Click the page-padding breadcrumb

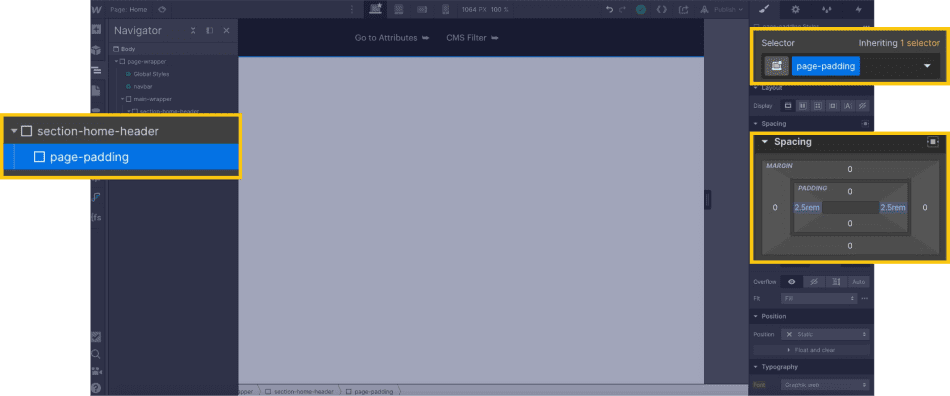369,391
